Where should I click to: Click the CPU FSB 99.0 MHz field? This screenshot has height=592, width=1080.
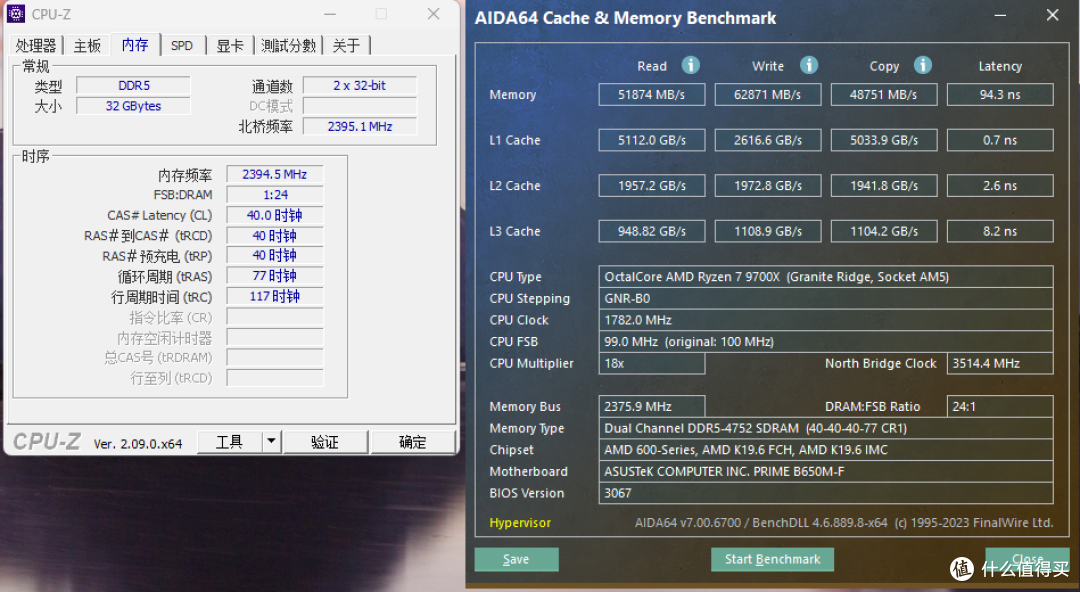(826, 341)
